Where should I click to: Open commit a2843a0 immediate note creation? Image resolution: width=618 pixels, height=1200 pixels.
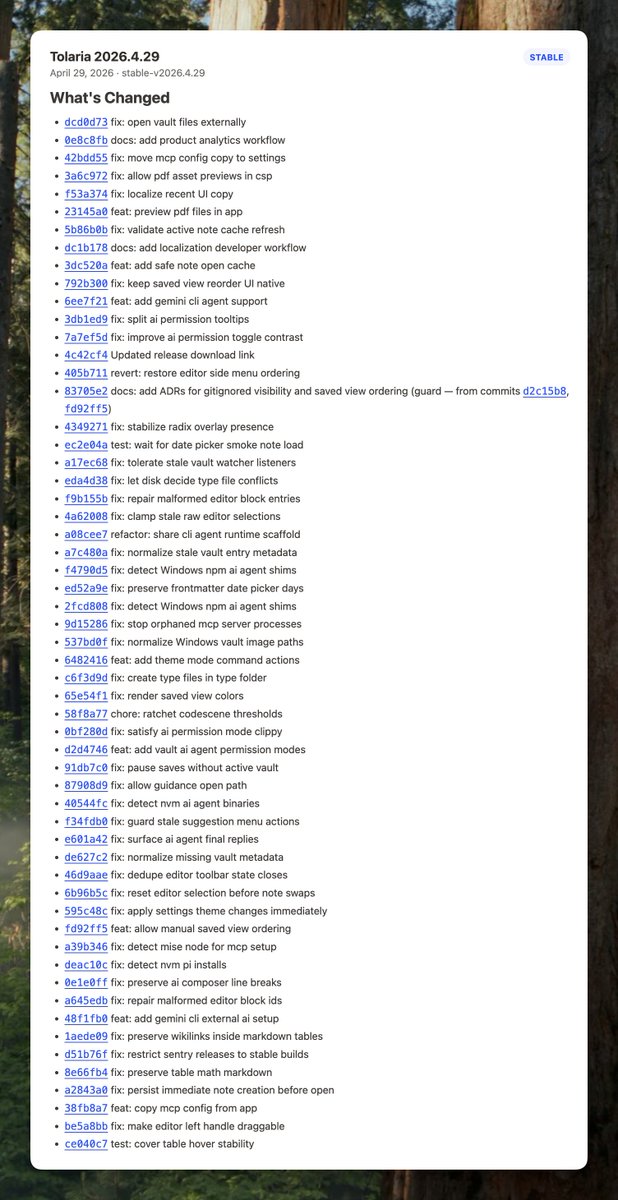(86, 1091)
